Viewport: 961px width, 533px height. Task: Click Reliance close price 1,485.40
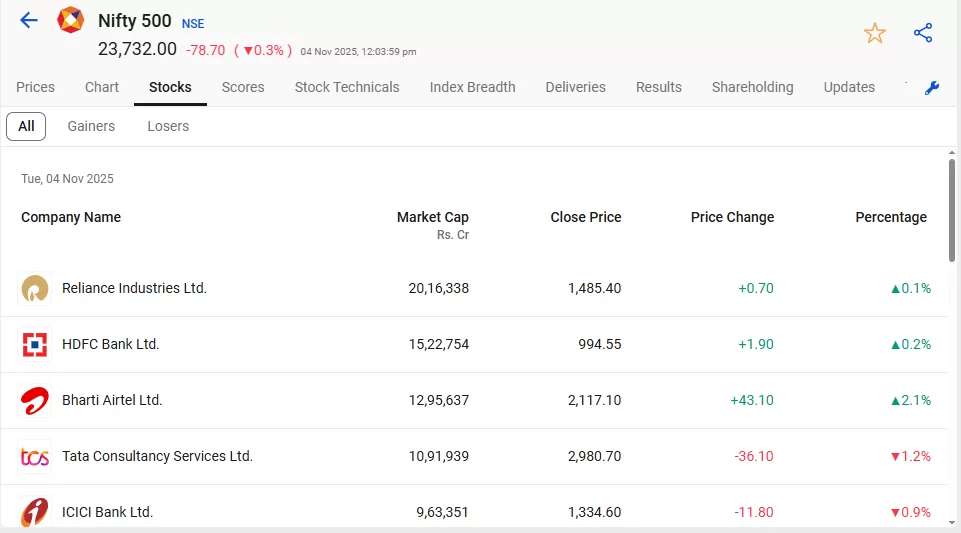(594, 288)
